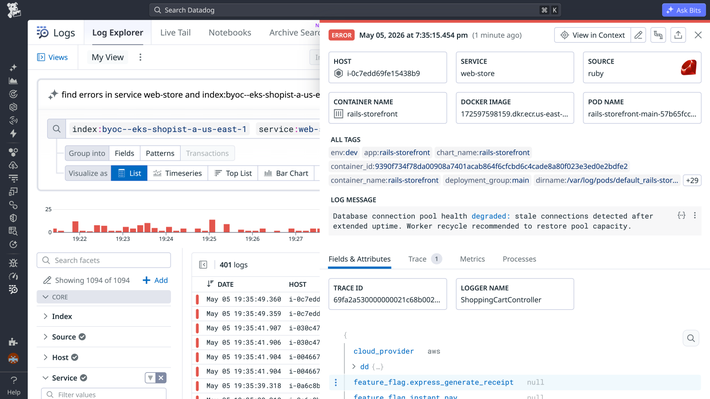The height and width of the screenshot is (399, 710).
Task: Group into Fields
Action: [x=124, y=153]
